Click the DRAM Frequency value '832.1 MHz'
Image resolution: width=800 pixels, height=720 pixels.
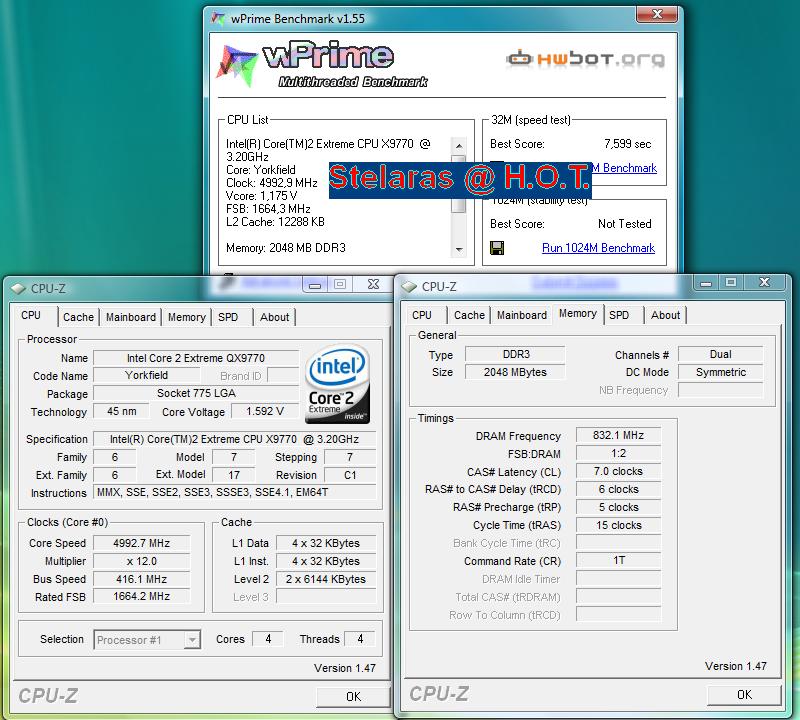618,435
